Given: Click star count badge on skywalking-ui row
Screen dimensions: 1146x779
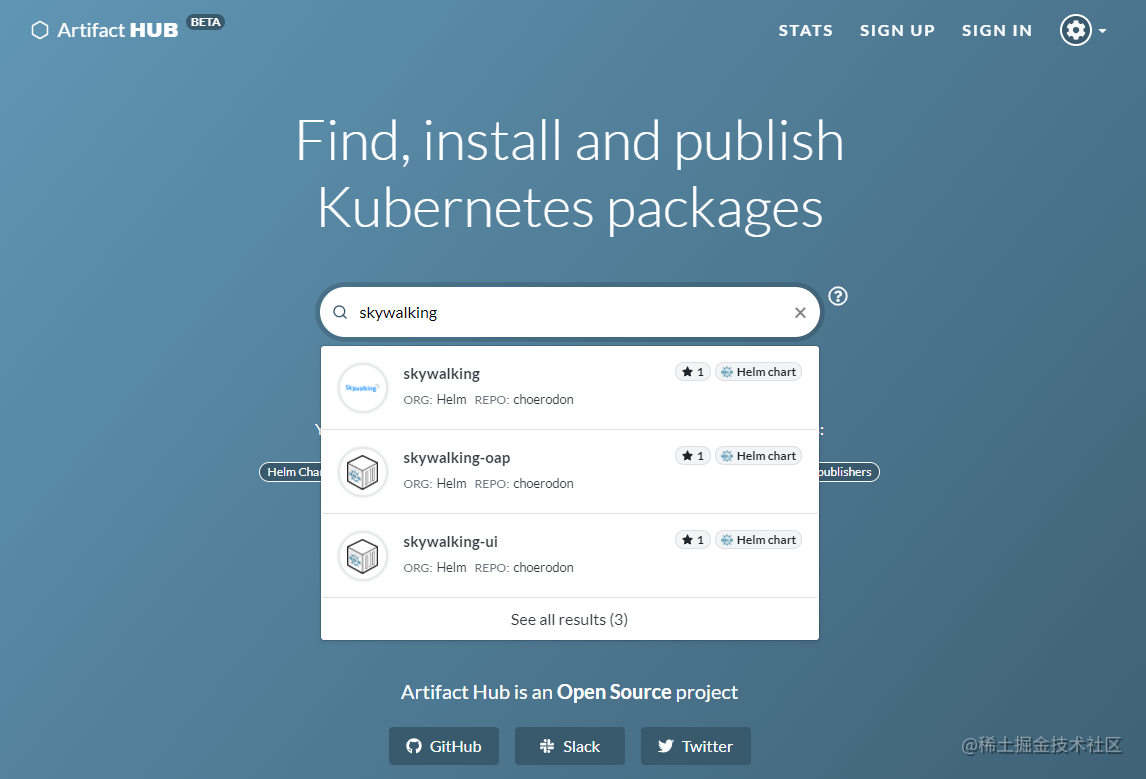Looking at the screenshot, I should tap(692, 540).
